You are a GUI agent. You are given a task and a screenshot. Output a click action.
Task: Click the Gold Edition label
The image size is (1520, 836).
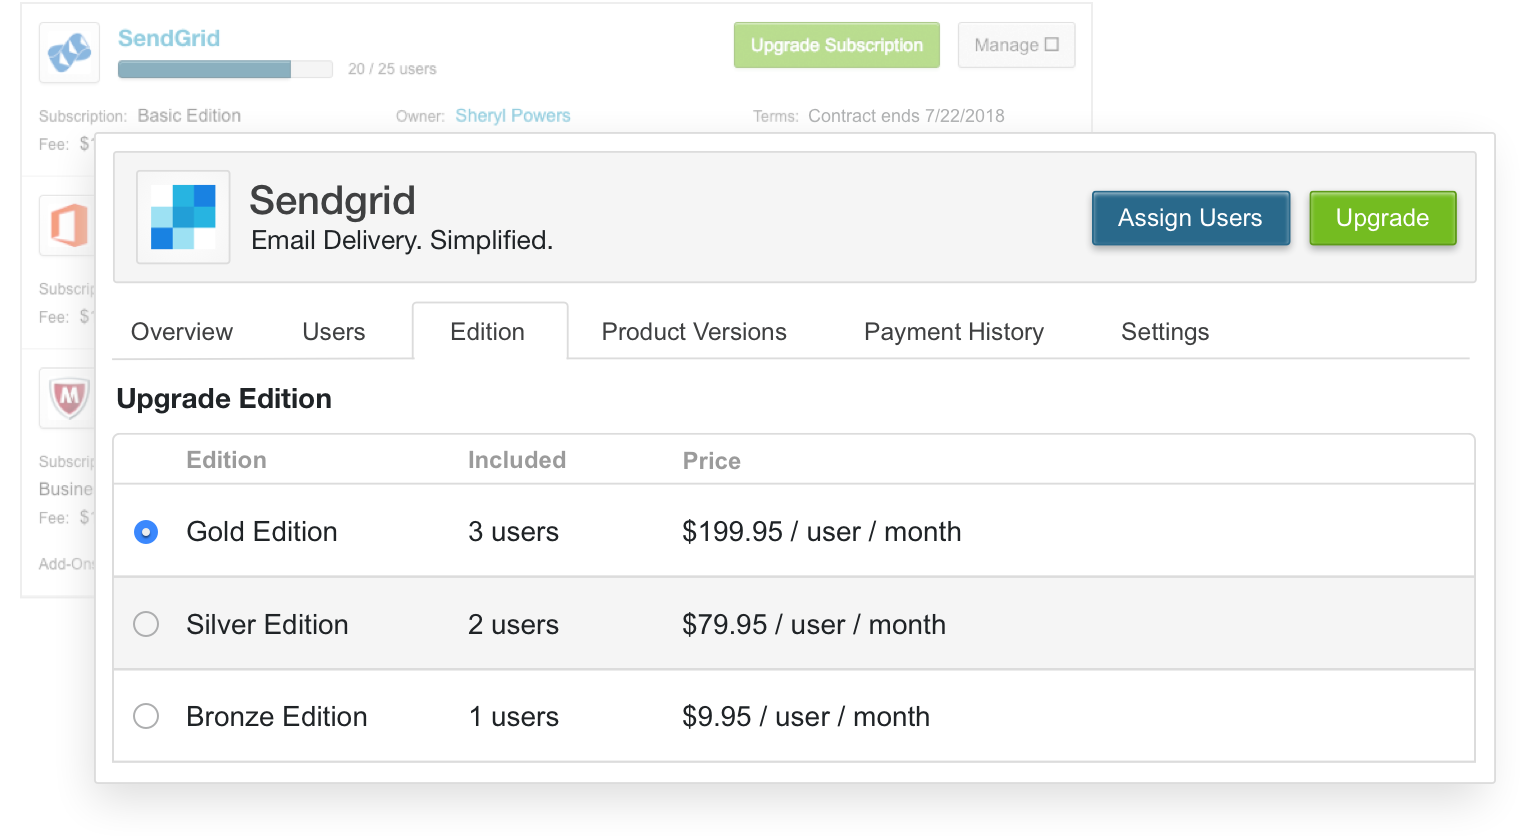coord(262,532)
